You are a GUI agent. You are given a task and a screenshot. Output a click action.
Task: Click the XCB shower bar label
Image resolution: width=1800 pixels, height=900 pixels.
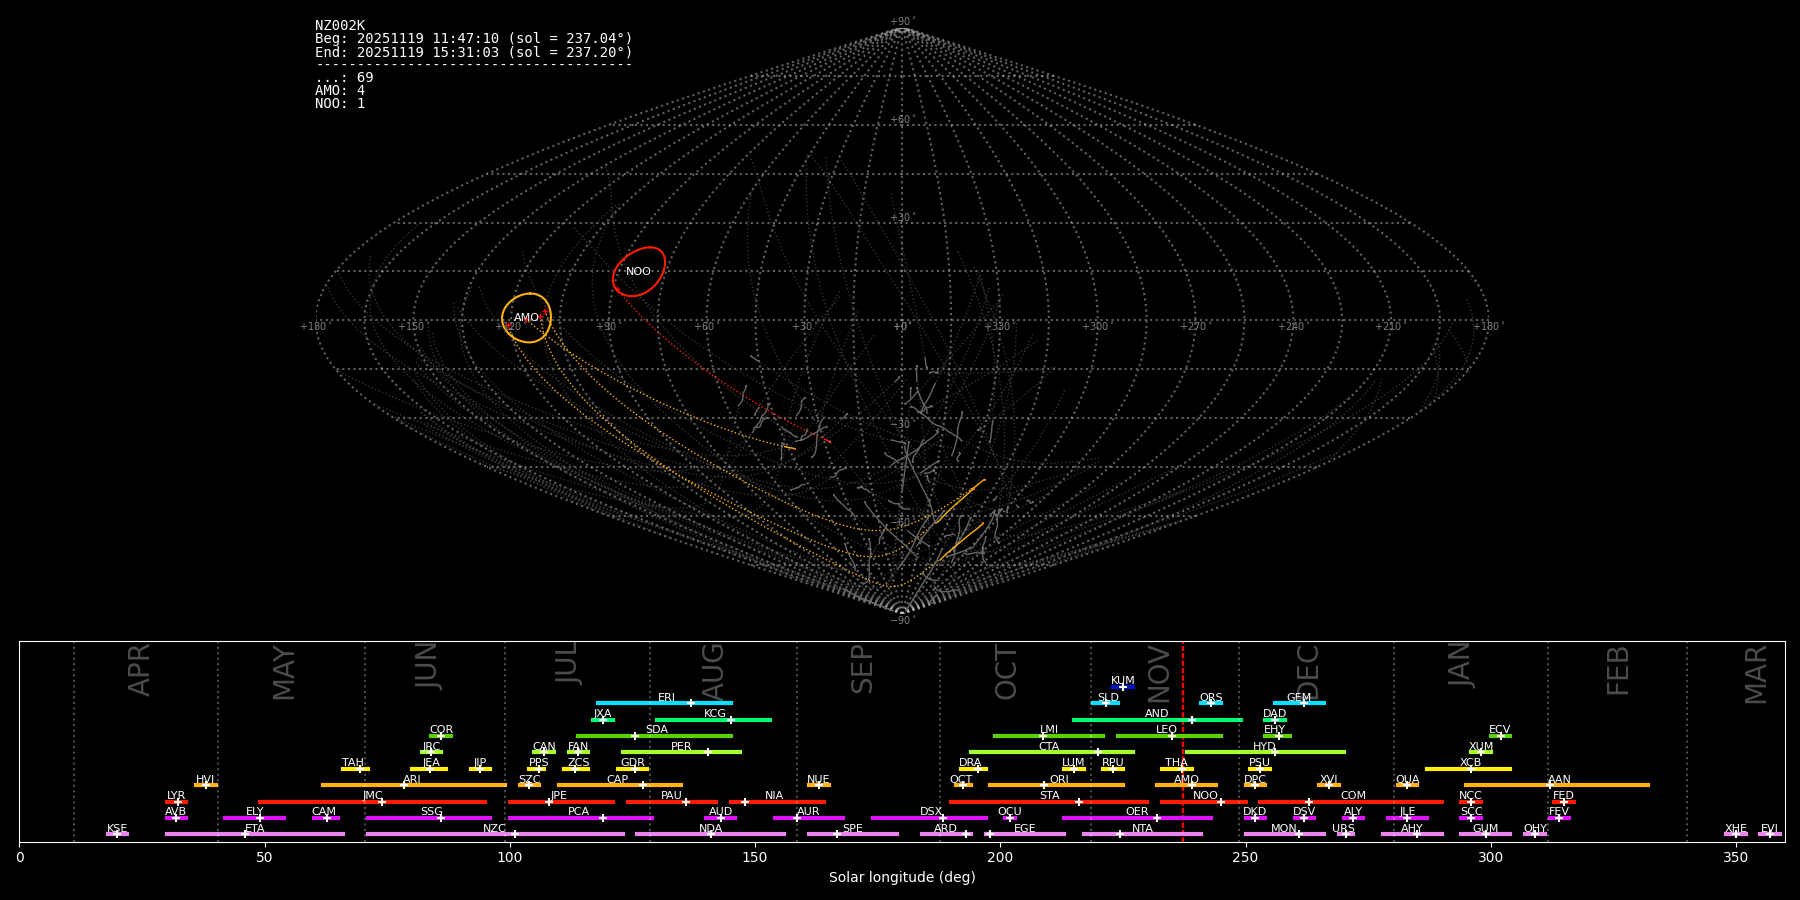[1471, 763]
